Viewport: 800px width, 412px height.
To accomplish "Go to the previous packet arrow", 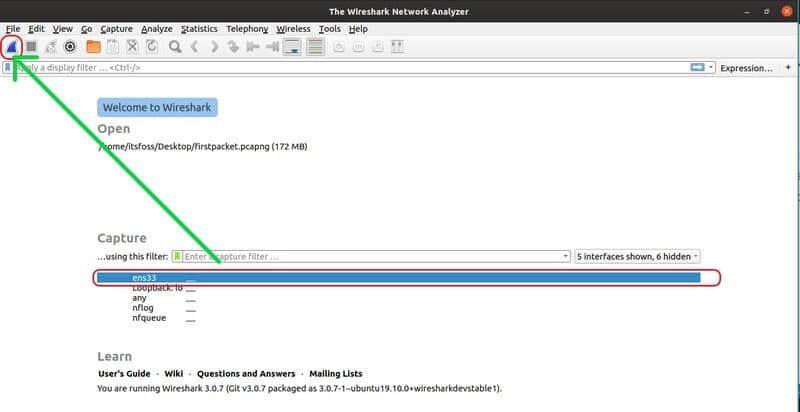I will (196, 46).
